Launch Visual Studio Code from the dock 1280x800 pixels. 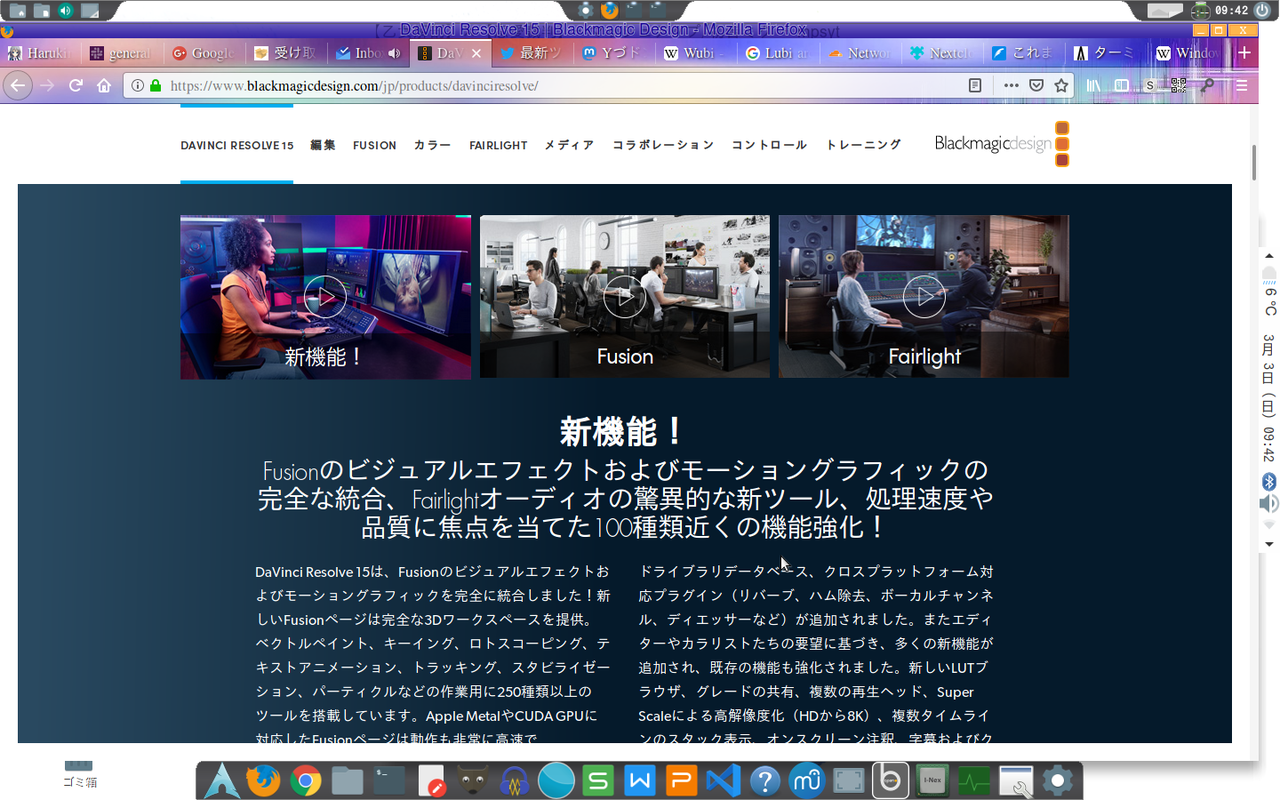(x=723, y=780)
